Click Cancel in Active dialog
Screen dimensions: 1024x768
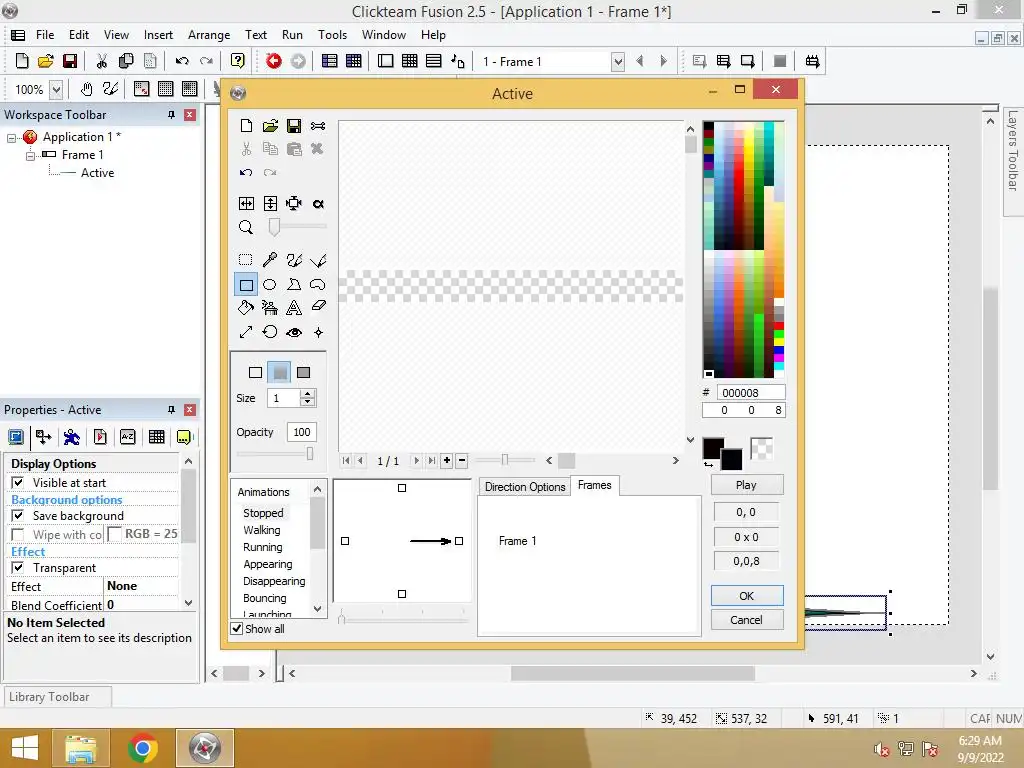click(746, 620)
